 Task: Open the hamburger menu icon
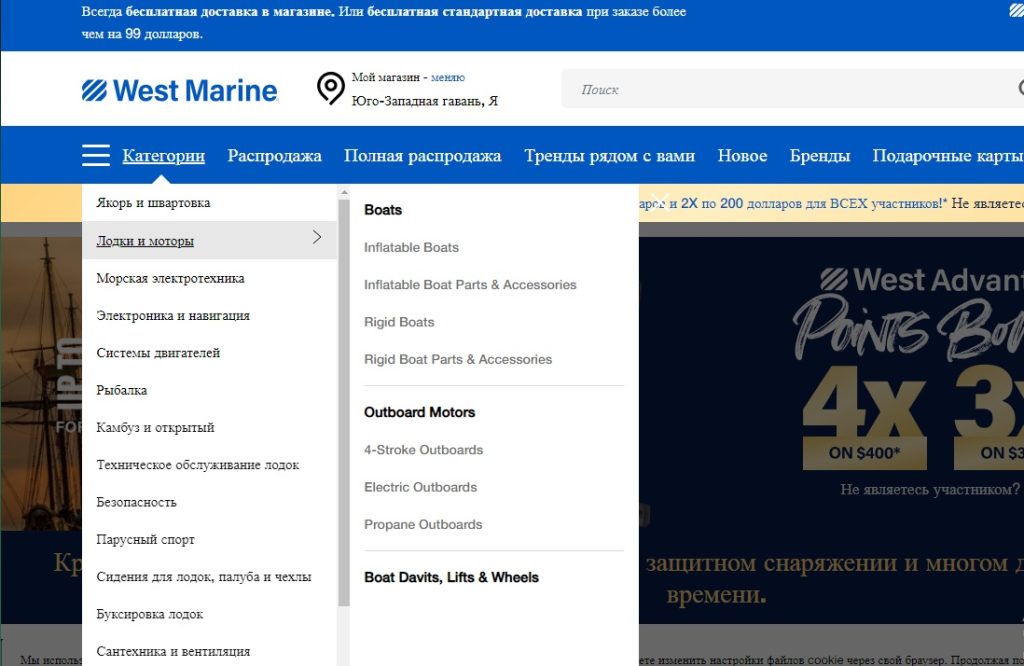[95, 155]
